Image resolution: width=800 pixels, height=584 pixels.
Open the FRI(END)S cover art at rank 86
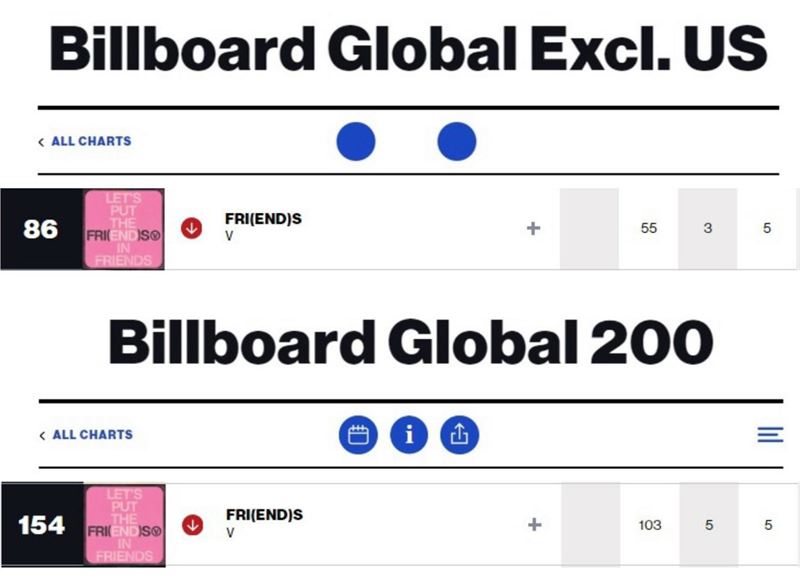pyautogui.click(x=124, y=229)
